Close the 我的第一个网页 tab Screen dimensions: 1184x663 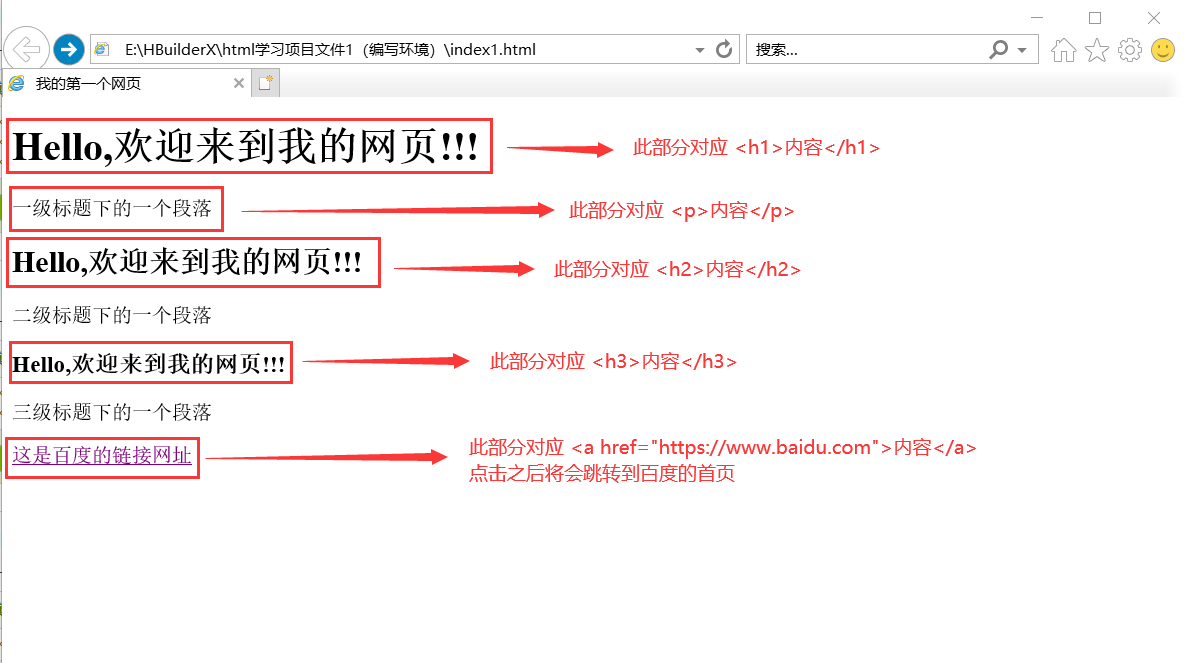coord(238,84)
